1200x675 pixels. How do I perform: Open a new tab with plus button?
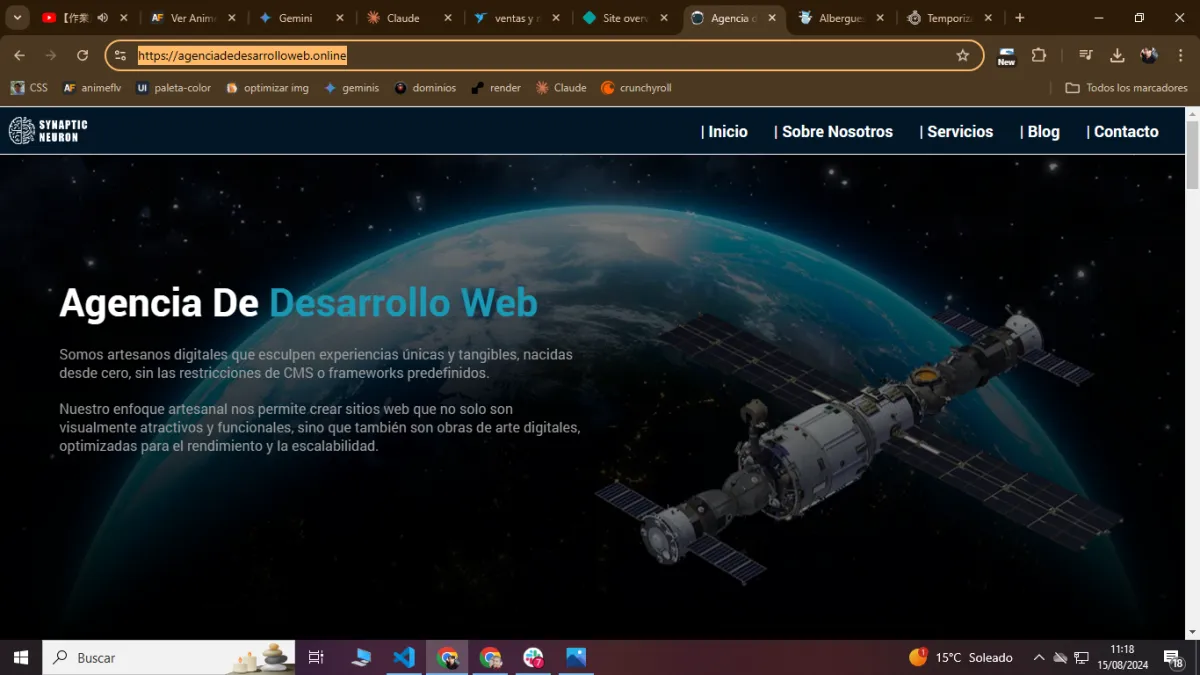[1020, 18]
